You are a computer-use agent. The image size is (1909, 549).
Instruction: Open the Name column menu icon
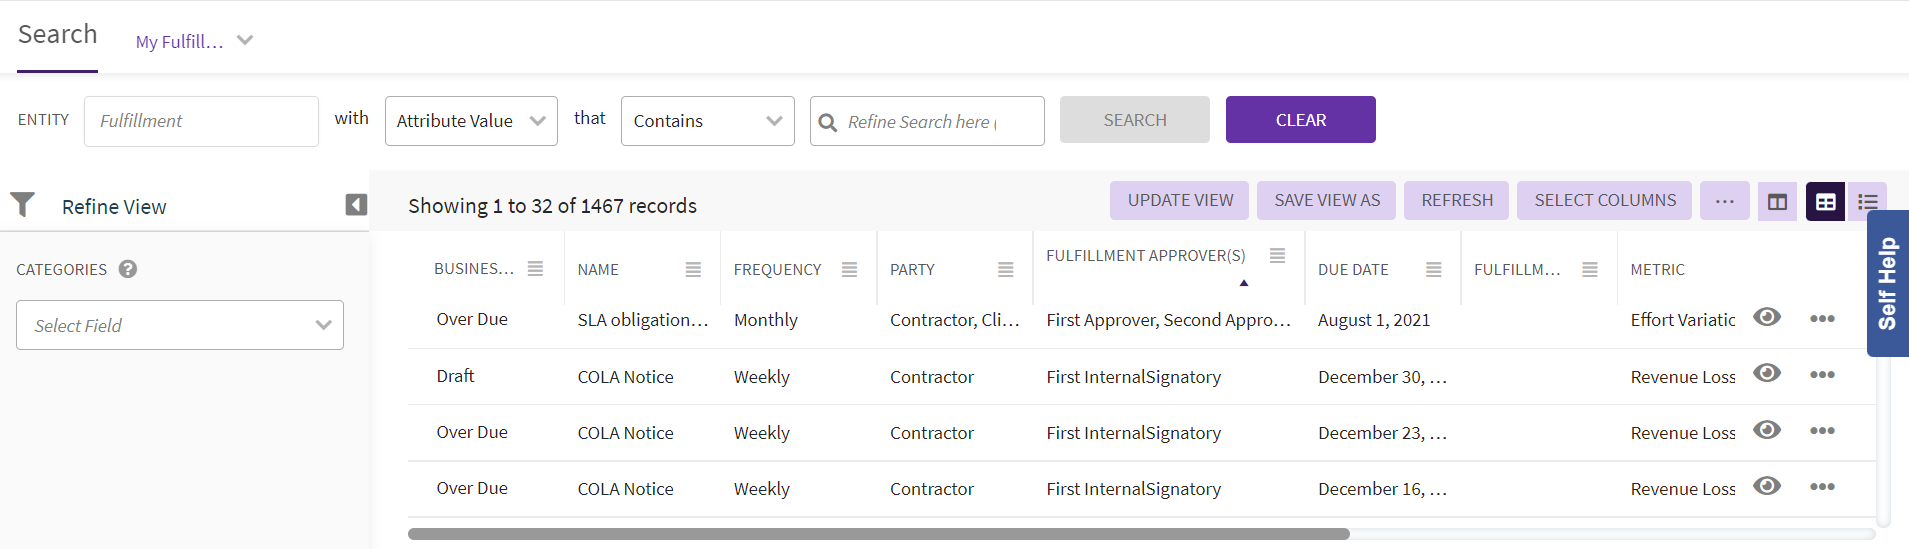click(x=693, y=269)
